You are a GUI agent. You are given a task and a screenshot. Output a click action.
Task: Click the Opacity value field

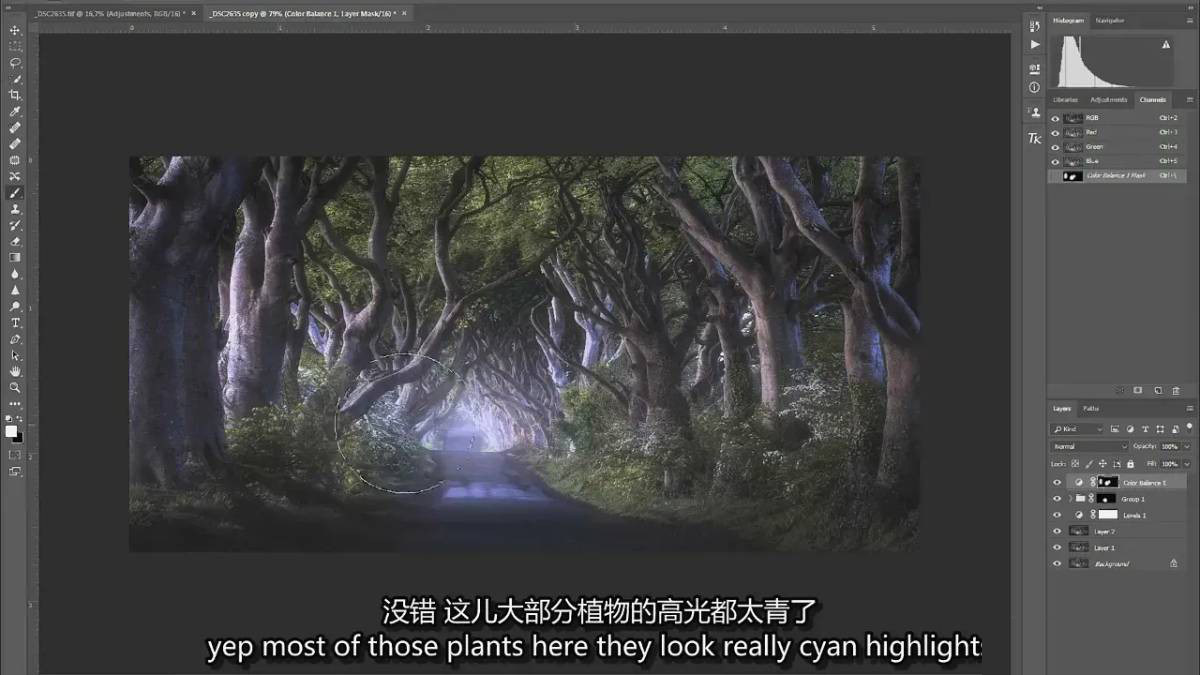[1171, 446]
